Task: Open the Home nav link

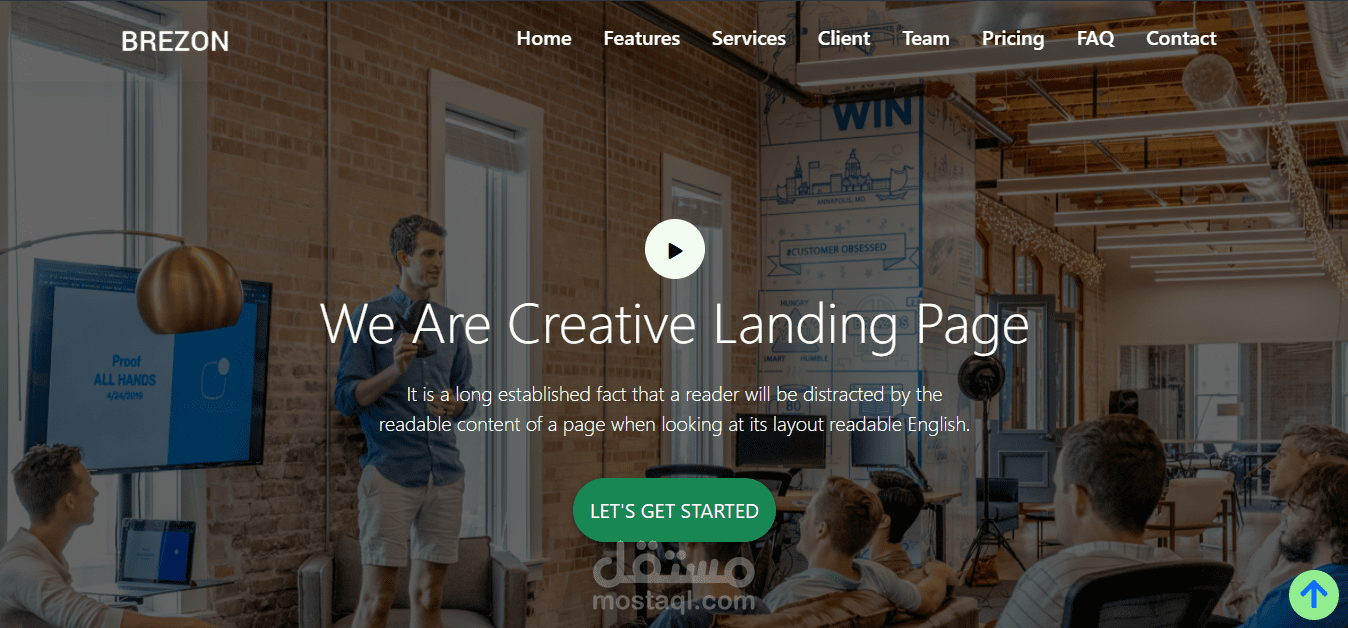Action: point(544,38)
